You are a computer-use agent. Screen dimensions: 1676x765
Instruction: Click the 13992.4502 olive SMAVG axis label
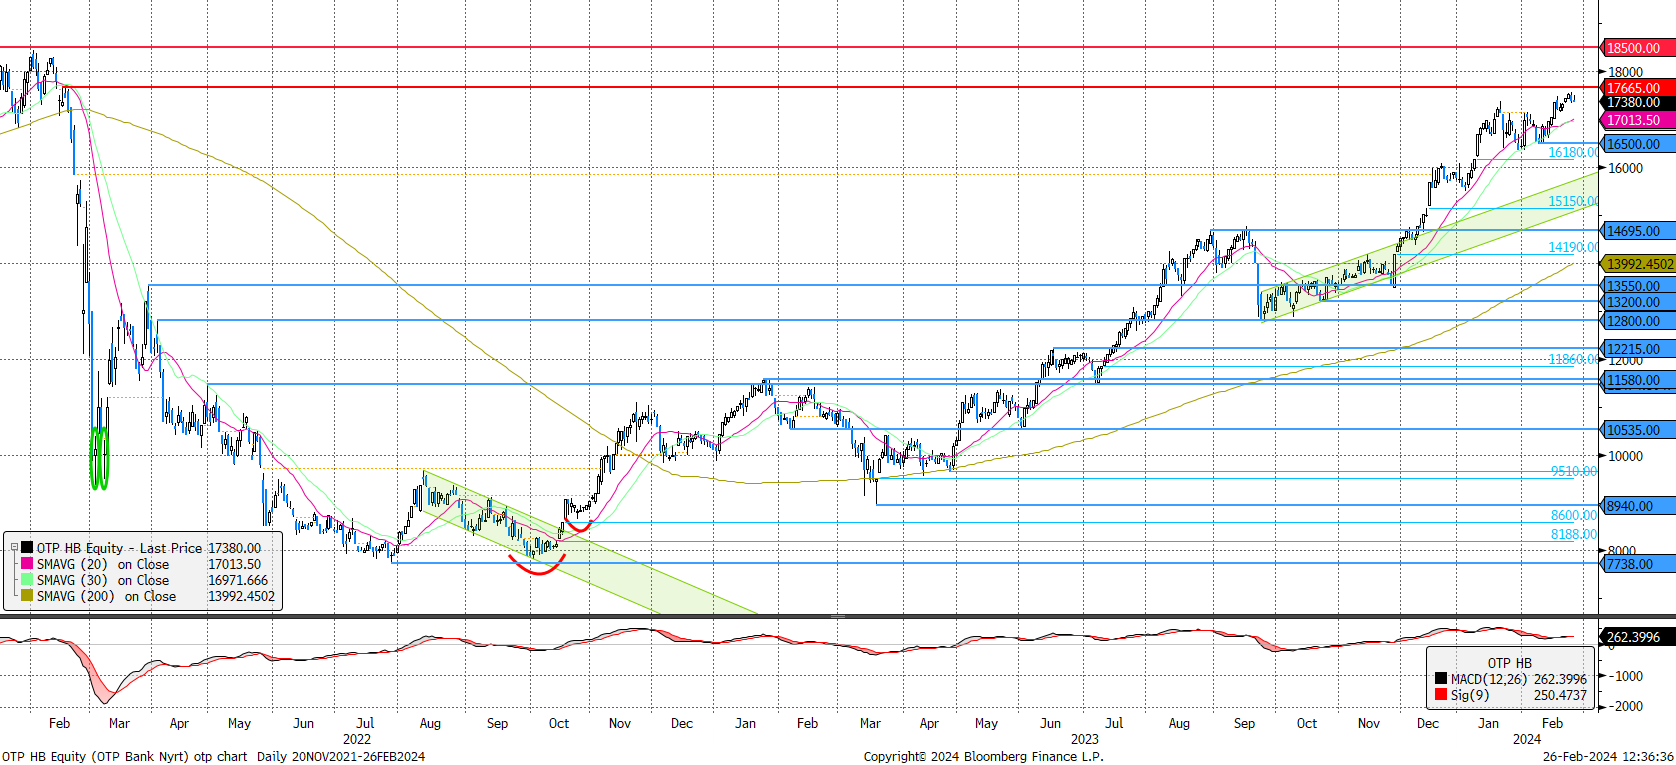click(1639, 264)
